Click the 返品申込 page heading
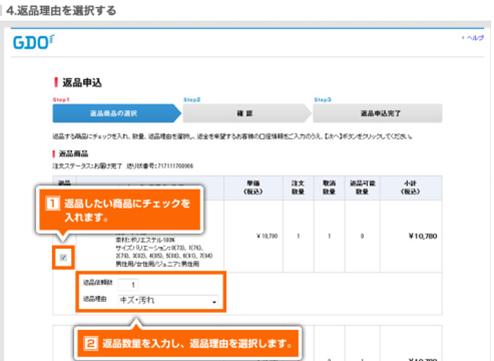The height and width of the screenshot is (361, 494). pyautogui.click(x=82, y=82)
